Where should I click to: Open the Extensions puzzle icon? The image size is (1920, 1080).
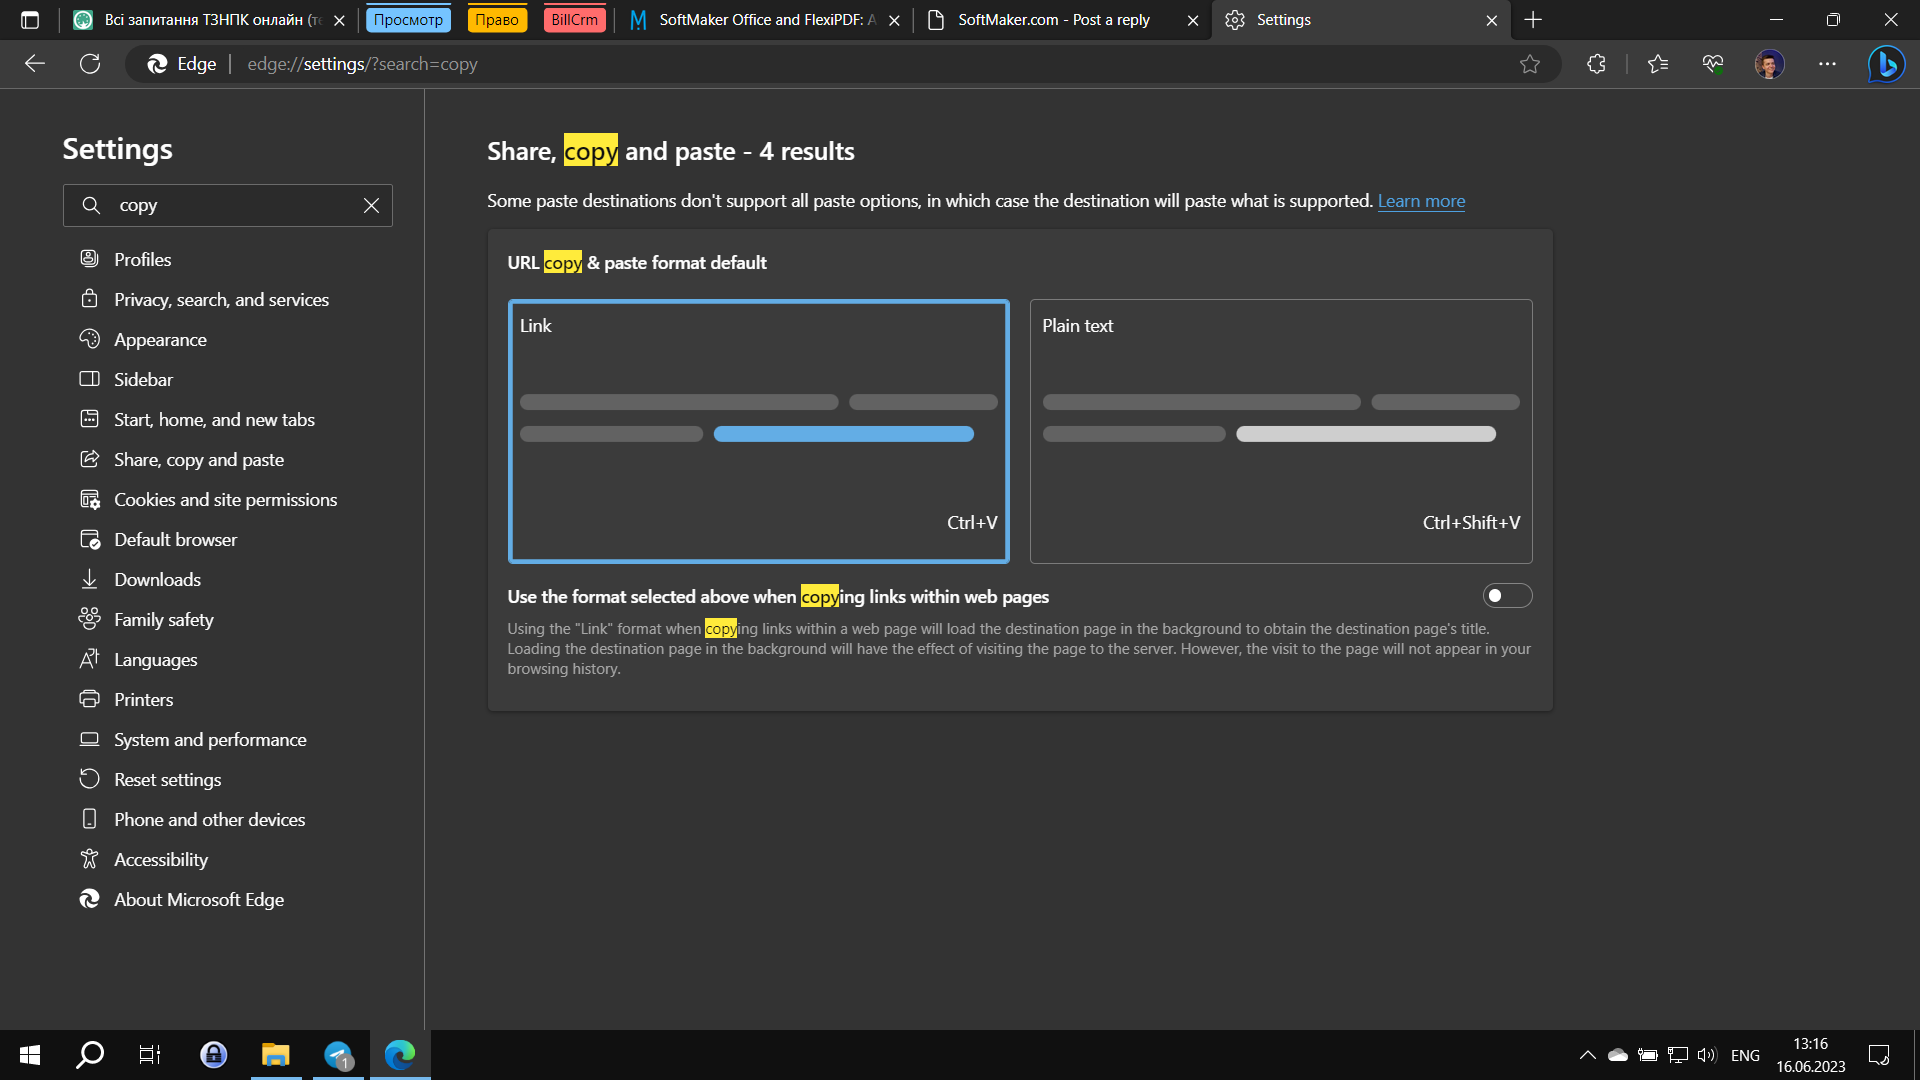[1596, 64]
